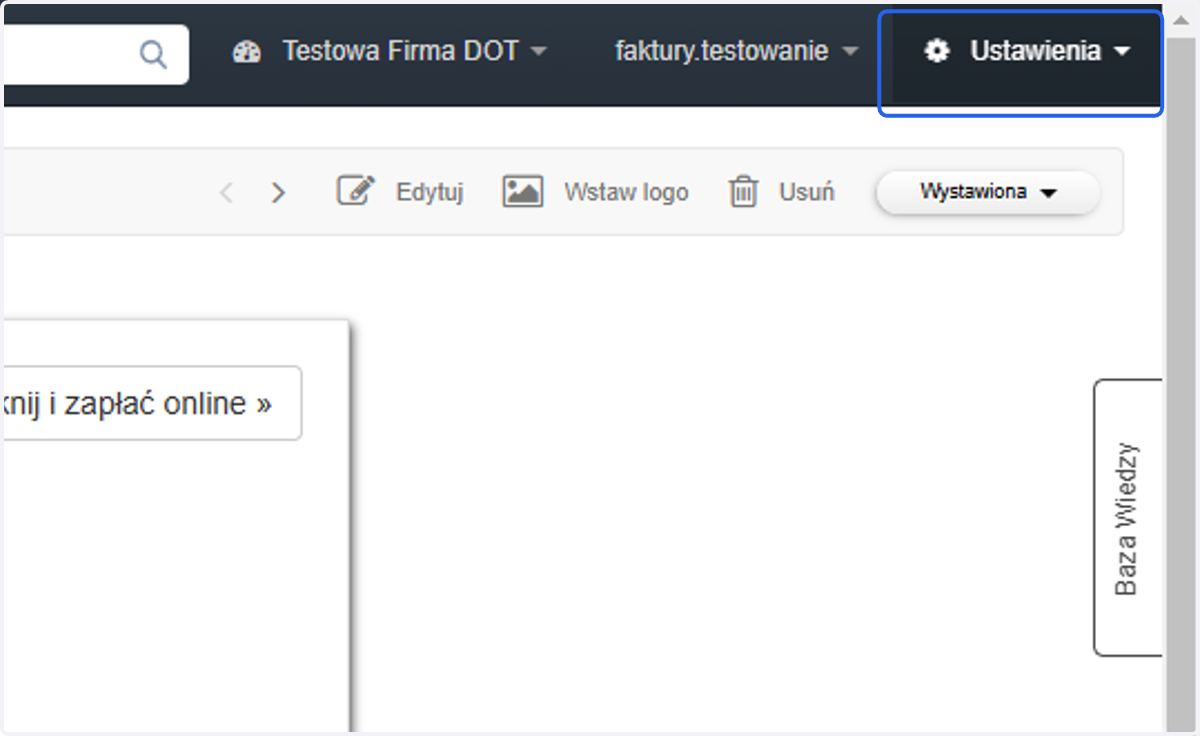Go to previous invoice arrow
1200x736 pixels.
pos(226,192)
